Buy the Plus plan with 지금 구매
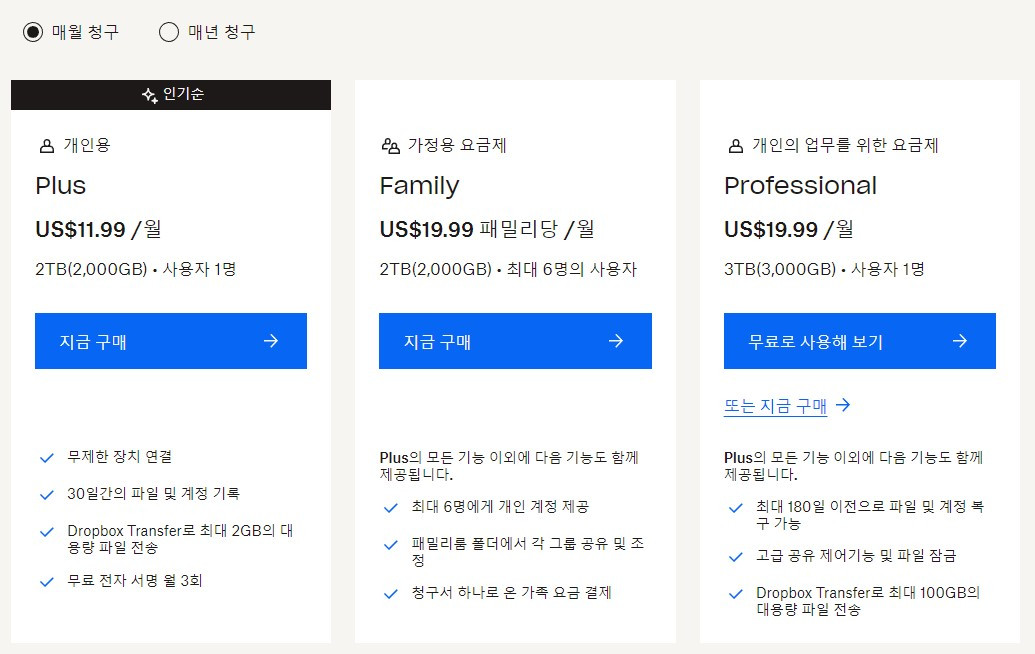Viewport: 1035px width, 654px height. point(171,341)
